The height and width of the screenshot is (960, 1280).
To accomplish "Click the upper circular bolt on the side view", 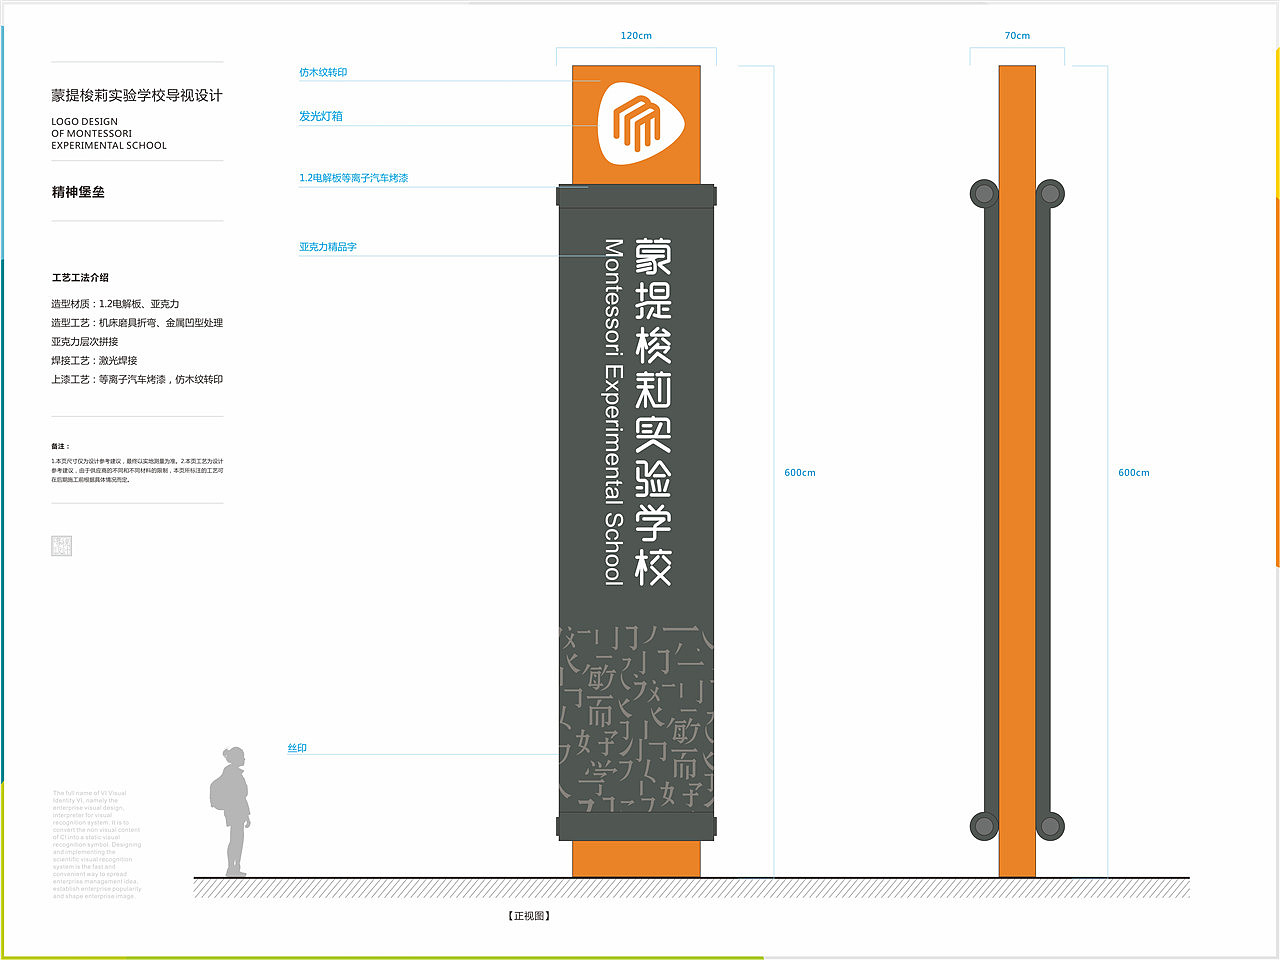I will tap(985, 192).
